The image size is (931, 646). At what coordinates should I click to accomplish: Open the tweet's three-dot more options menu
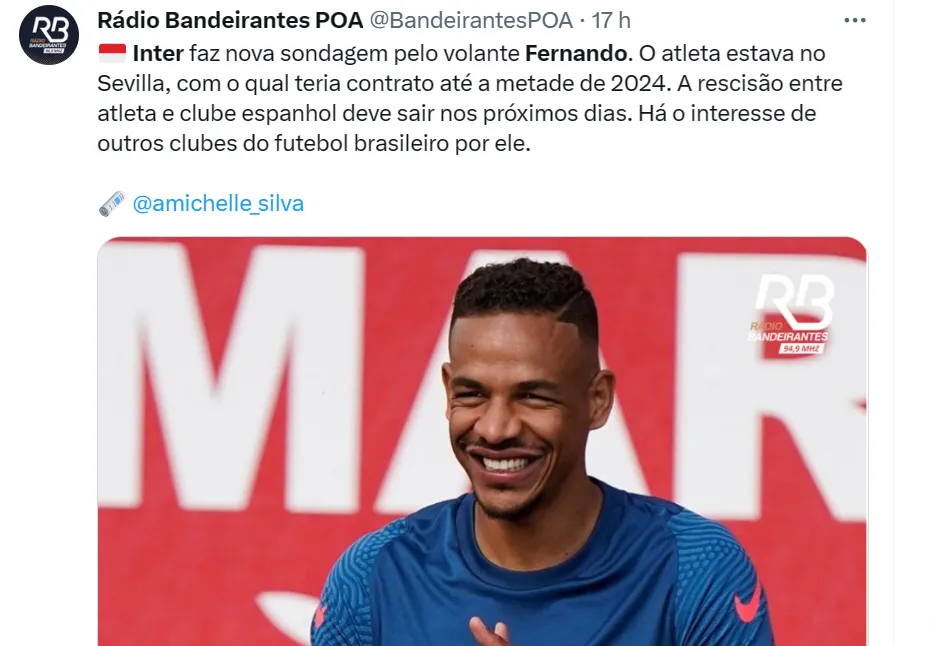pos(854,21)
